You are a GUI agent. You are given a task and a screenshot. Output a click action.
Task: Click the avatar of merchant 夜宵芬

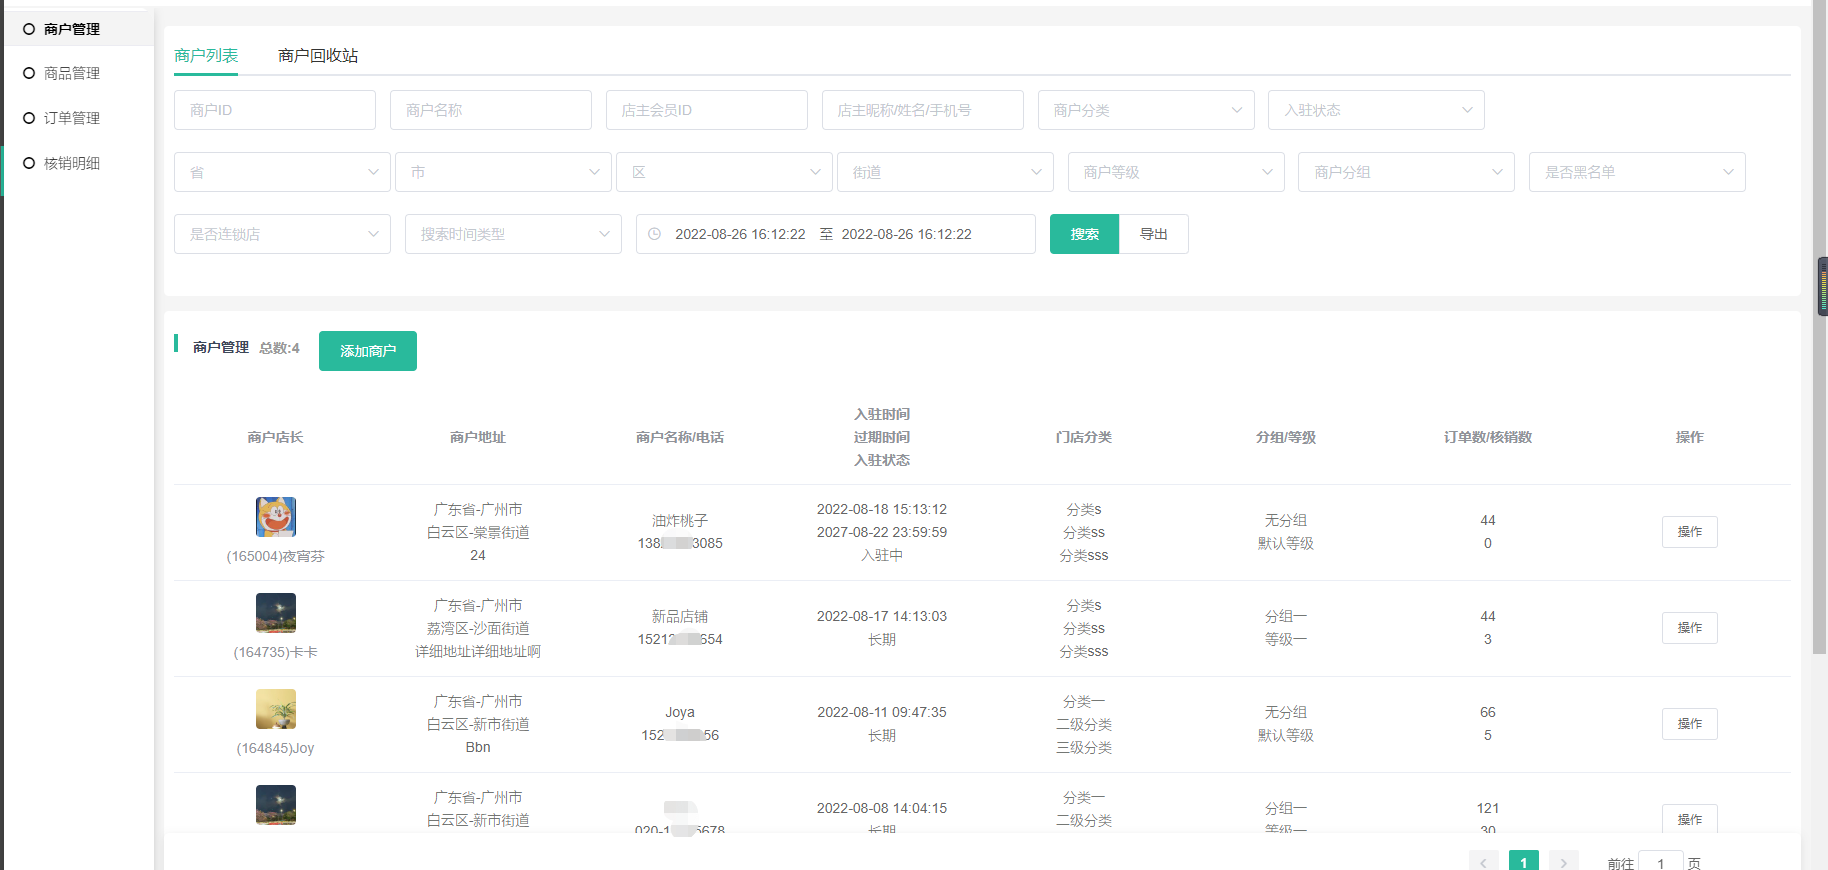click(x=276, y=517)
